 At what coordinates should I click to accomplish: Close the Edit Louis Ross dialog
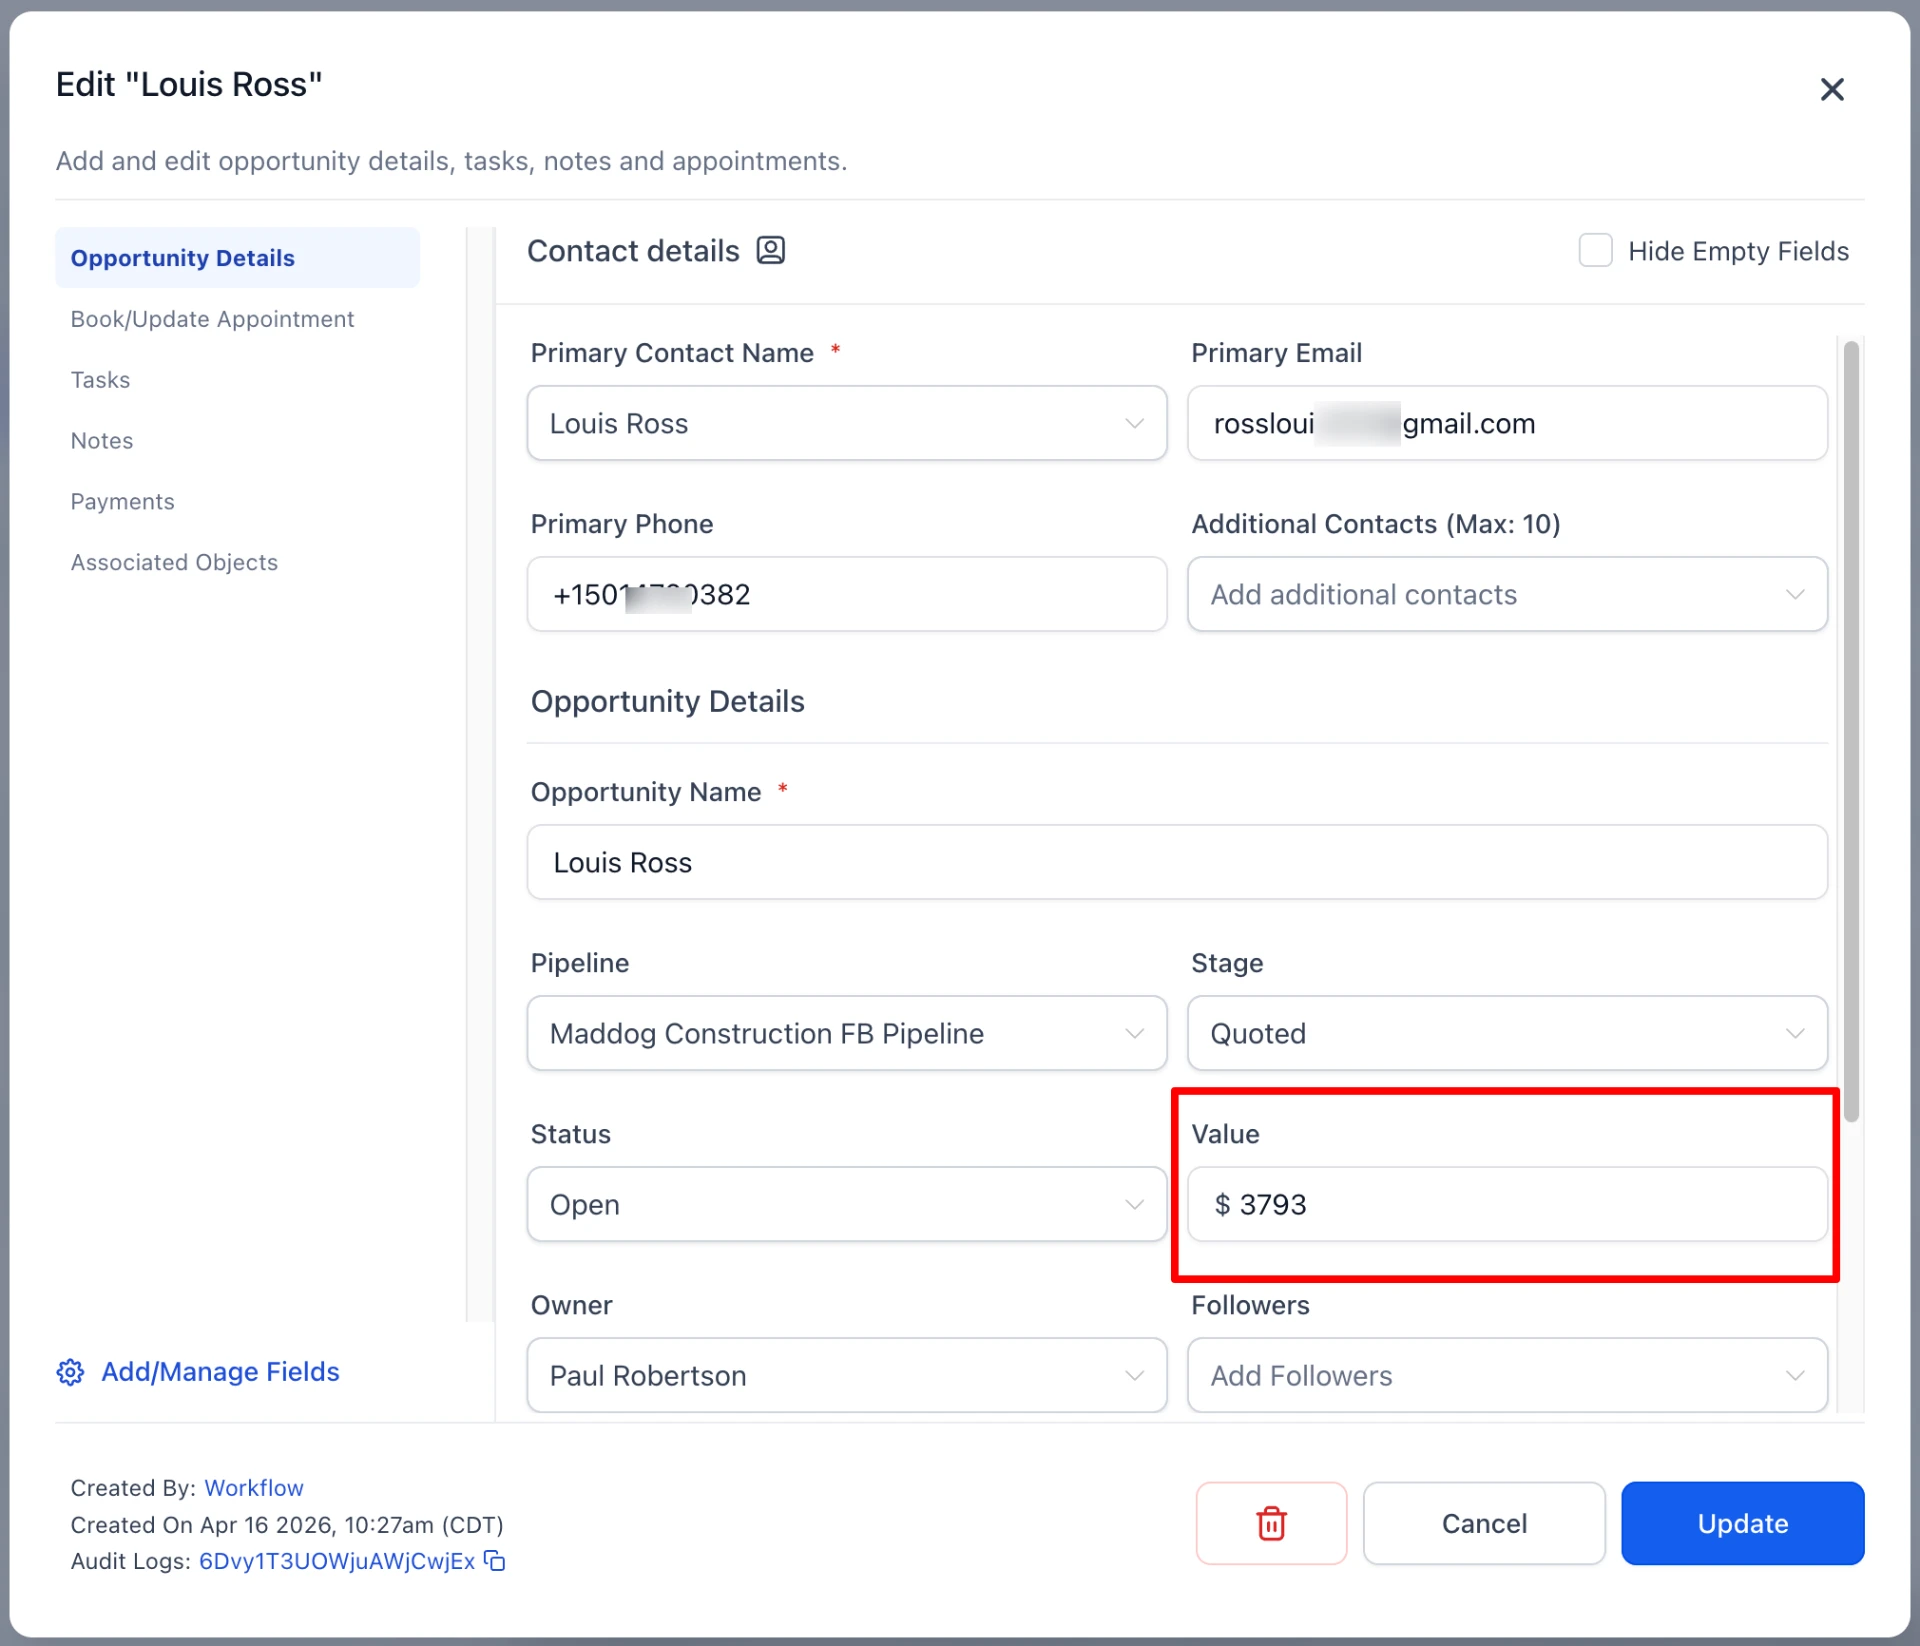(x=1831, y=90)
